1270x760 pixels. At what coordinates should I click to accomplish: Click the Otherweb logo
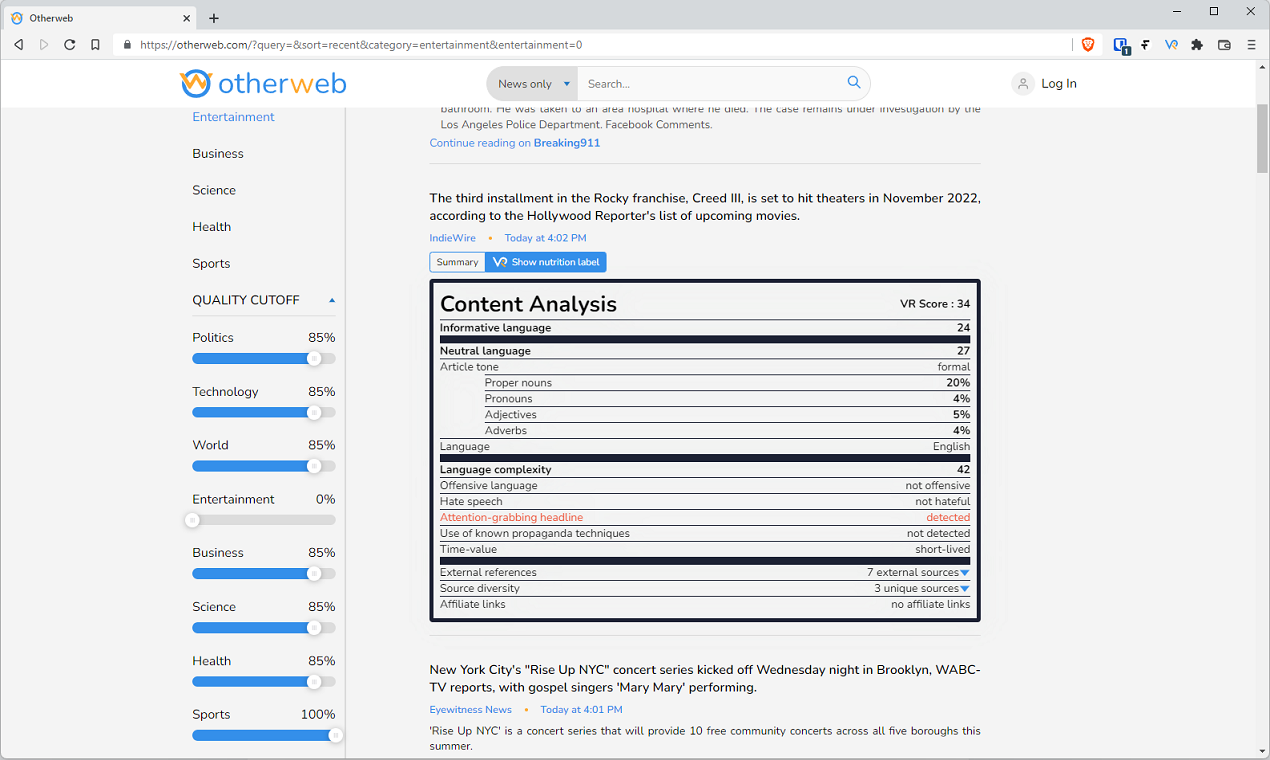click(264, 84)
